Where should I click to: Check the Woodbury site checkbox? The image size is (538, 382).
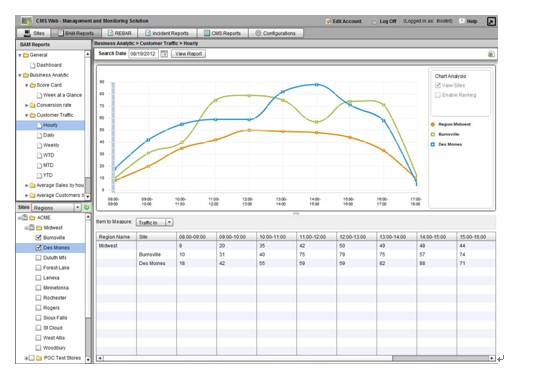(x=38, y=348)
